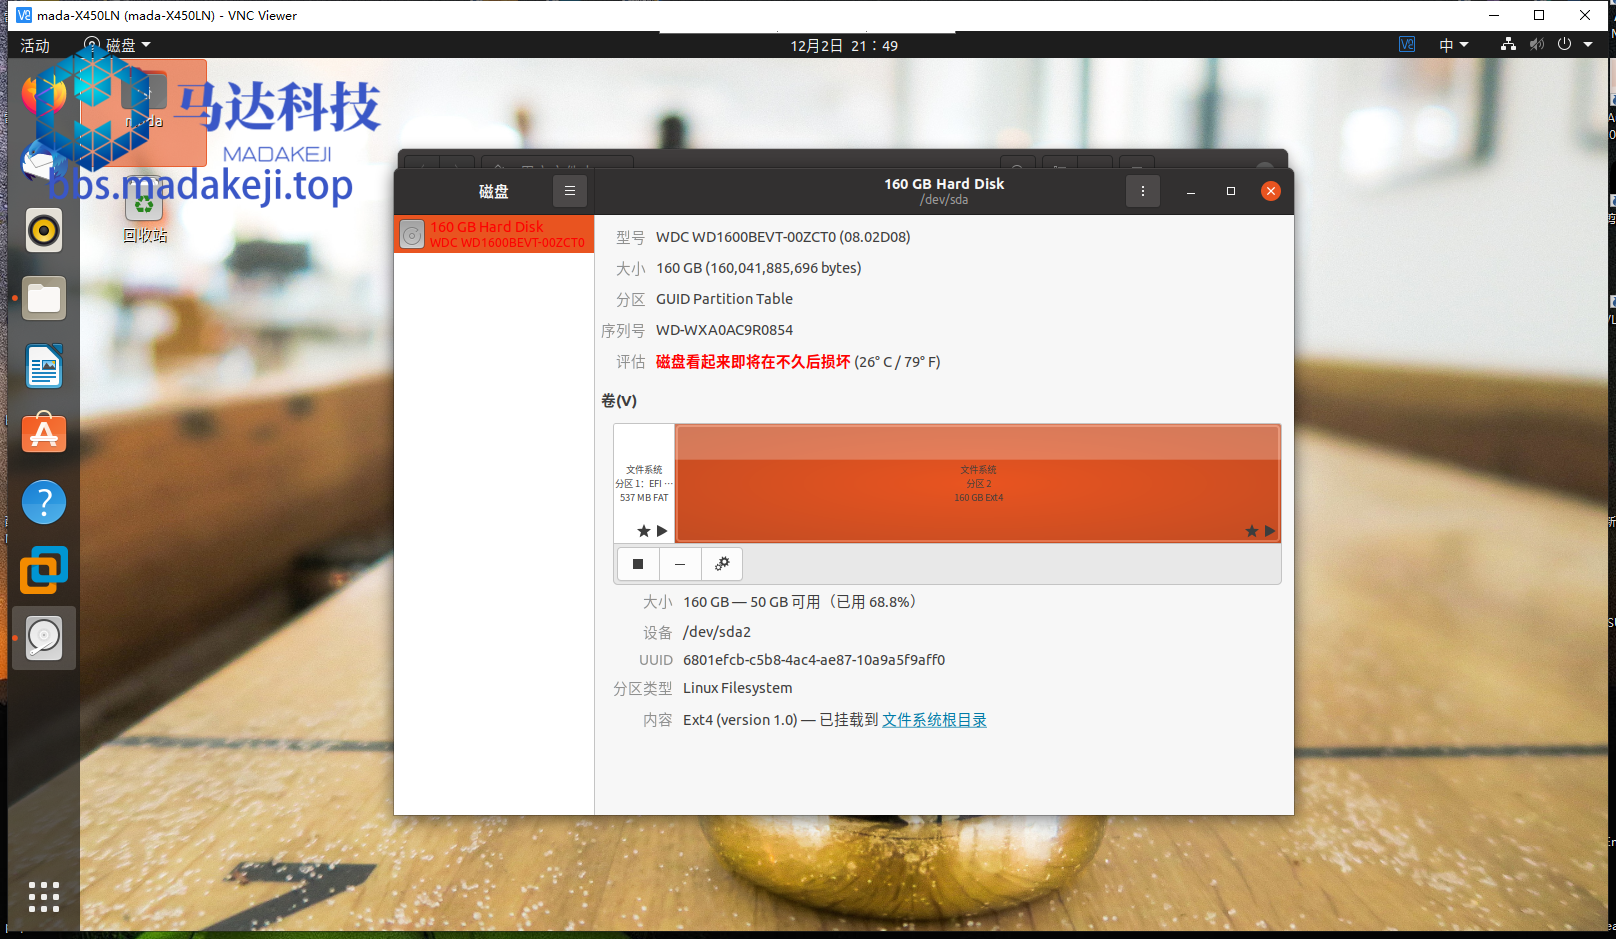Screen dimensions: 1616x939
Task: Show applications grid from dock
Action: pyautogui.click(x=44, y=897)
